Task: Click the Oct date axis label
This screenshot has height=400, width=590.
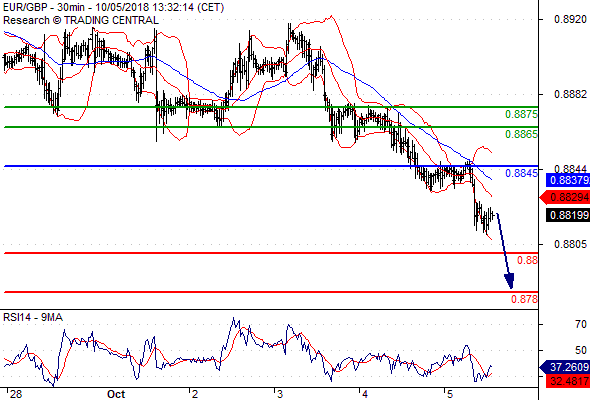Action: point(116,394)
